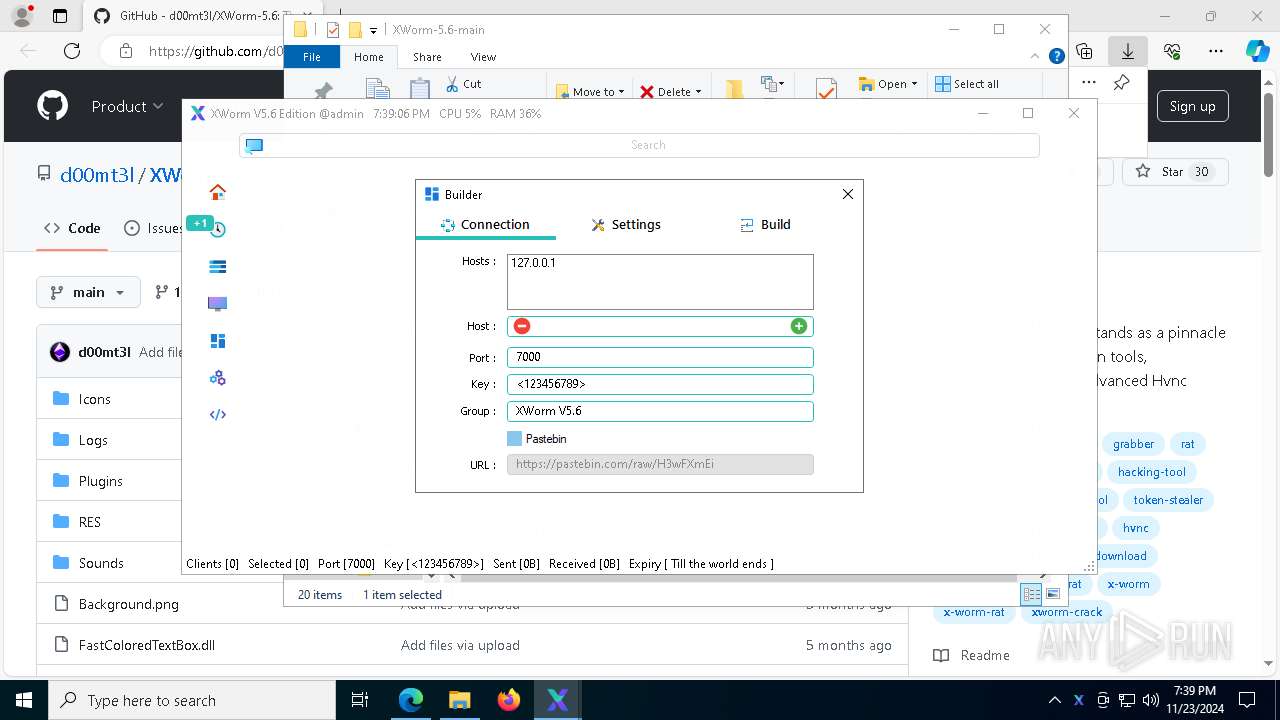Click Sign up on GitHub
This screenshot has height=720, width=1280.
(x=1192, y=106)
